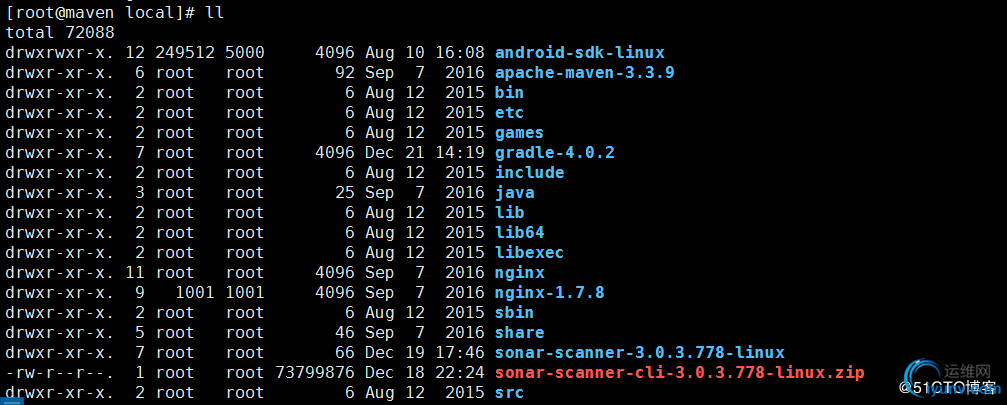Click the games directory entry

pyautogui.click(x=519, y=133)
